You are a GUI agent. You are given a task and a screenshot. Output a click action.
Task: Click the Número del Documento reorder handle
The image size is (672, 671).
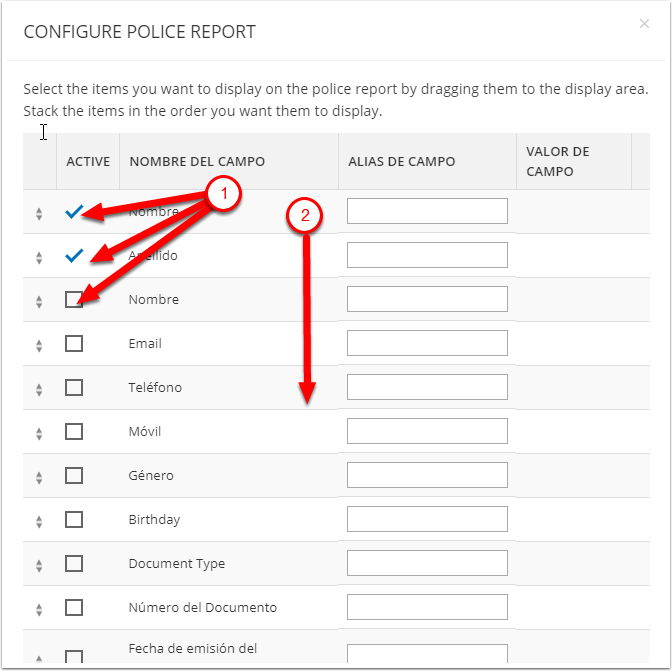pos(39,610)
